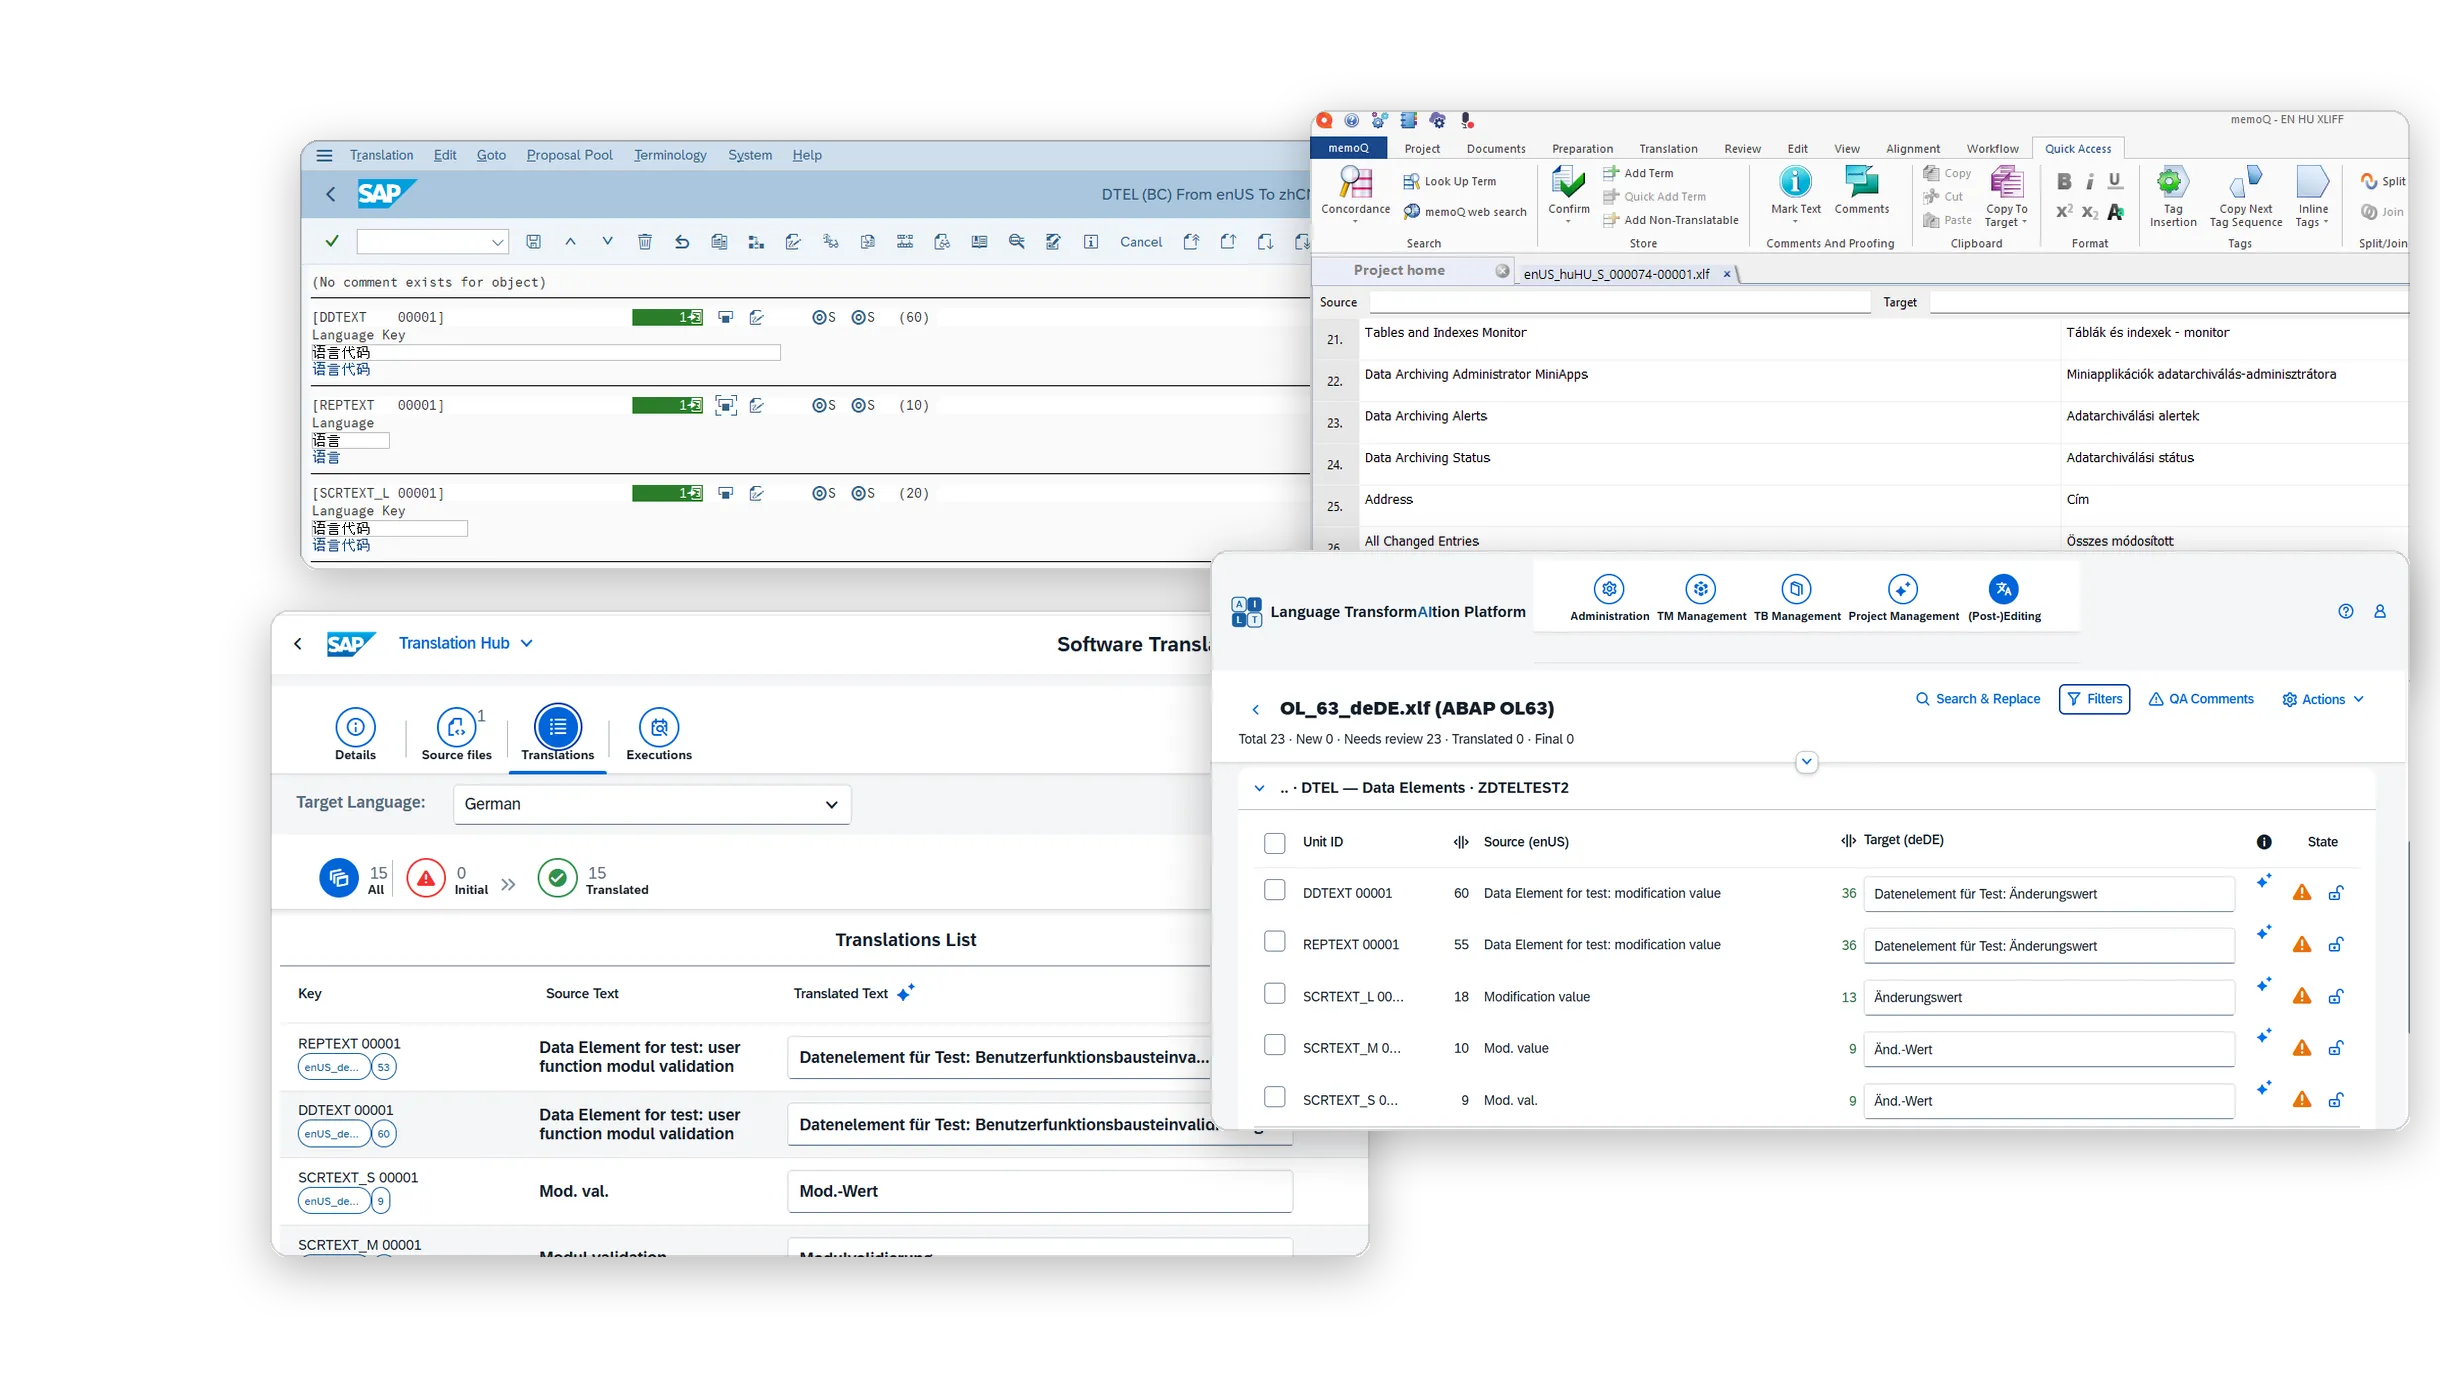Image resolution: width=2440 pixels, height=1380 pixels.
Task: Apply bold formatting in memoQ
Action: click(x=2064, y=182)
